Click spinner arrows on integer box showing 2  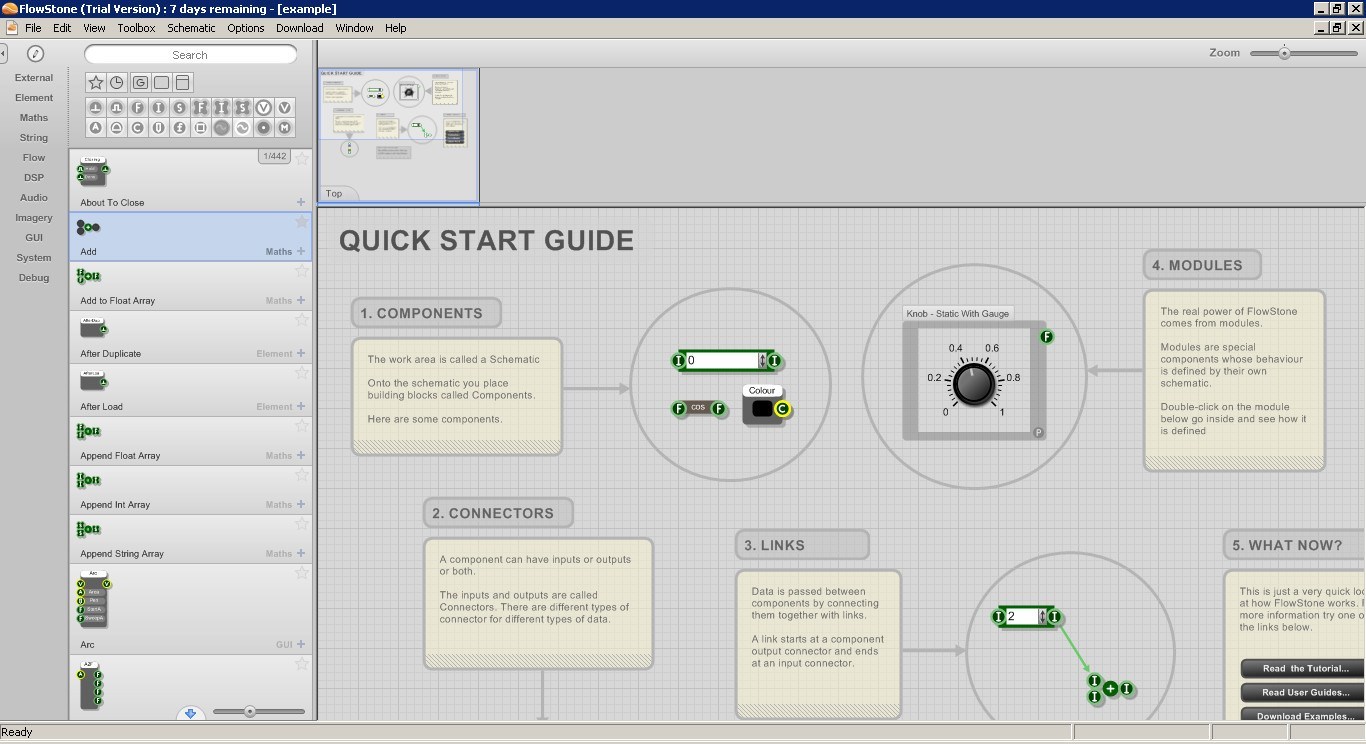coord(1043,617)
